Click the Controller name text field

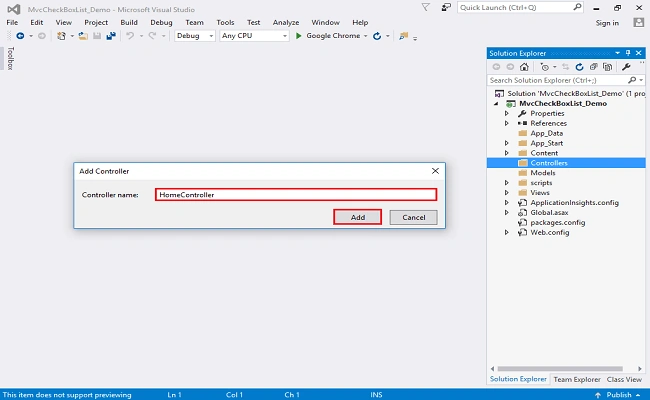click(296, 194)
